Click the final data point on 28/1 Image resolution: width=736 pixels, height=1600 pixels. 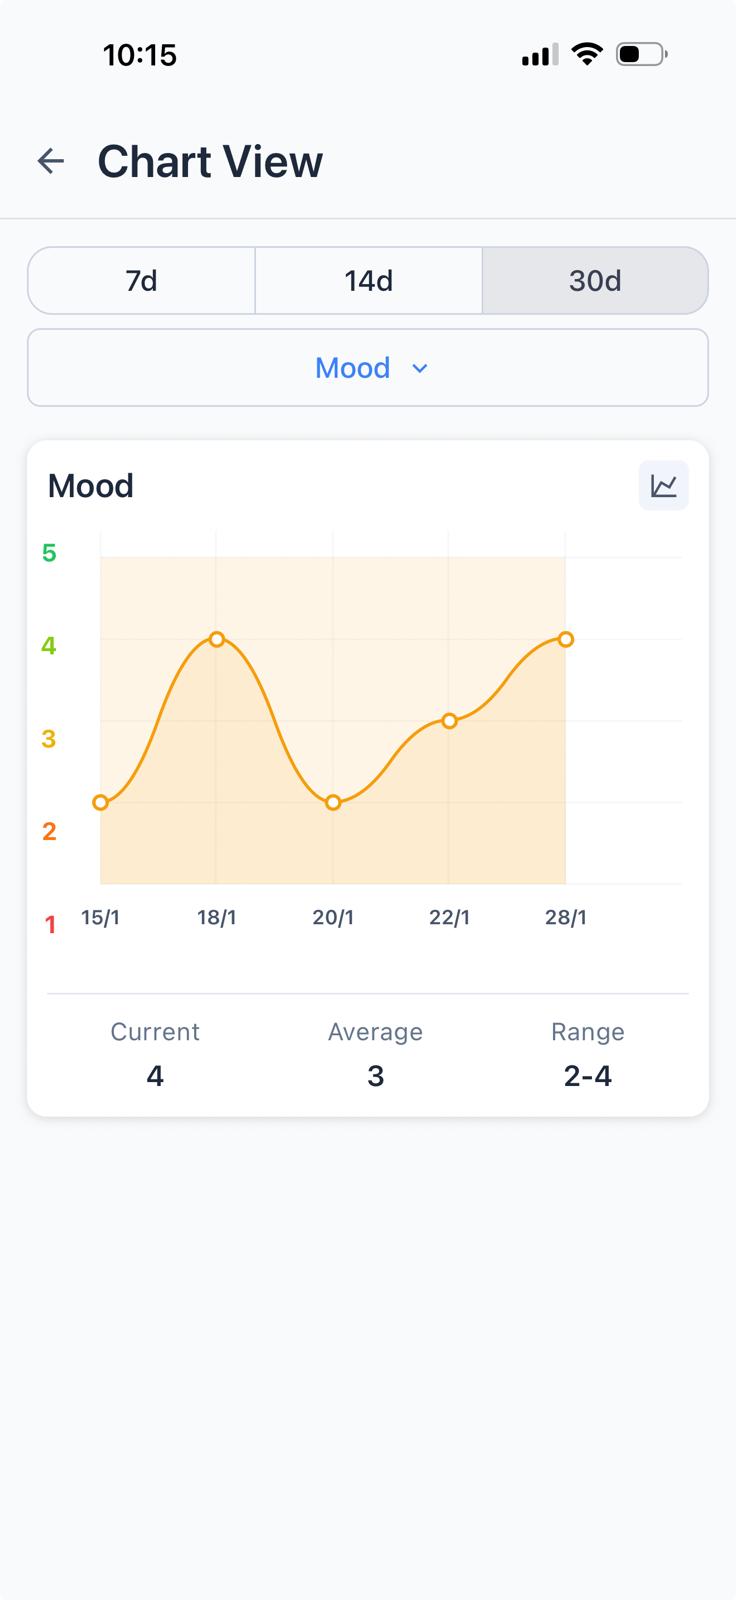click(566, 639)
